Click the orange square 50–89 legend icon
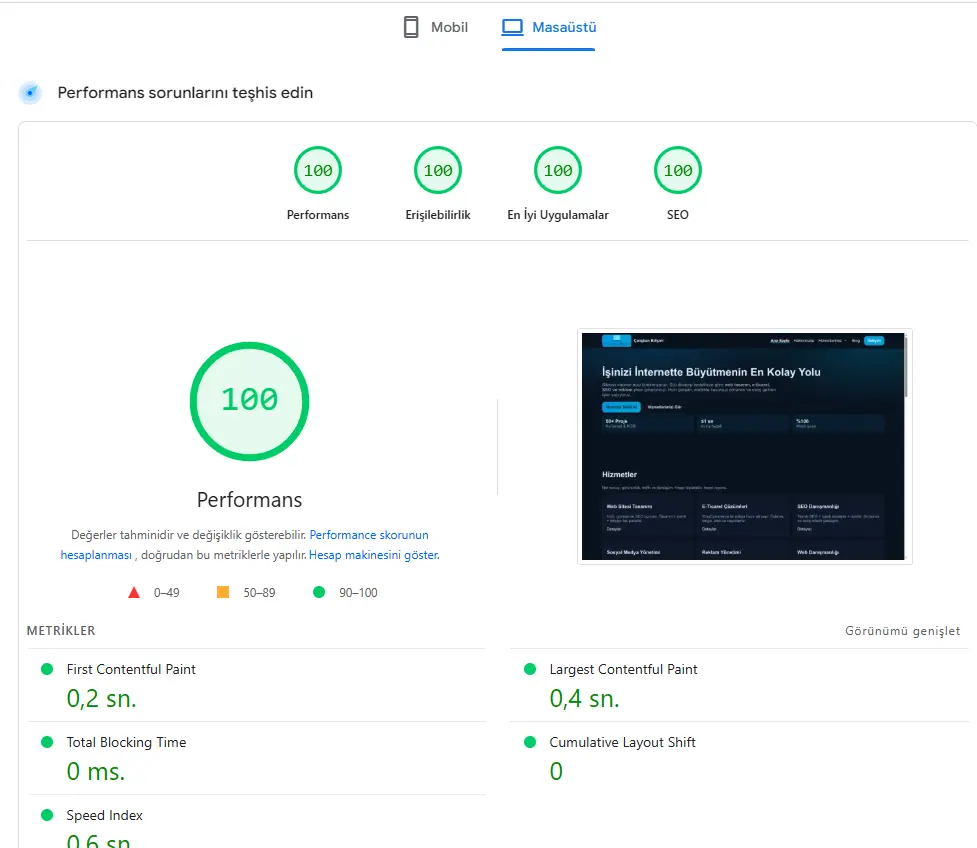The height and width of the screenshot is (848, 977). pos(222,592)
